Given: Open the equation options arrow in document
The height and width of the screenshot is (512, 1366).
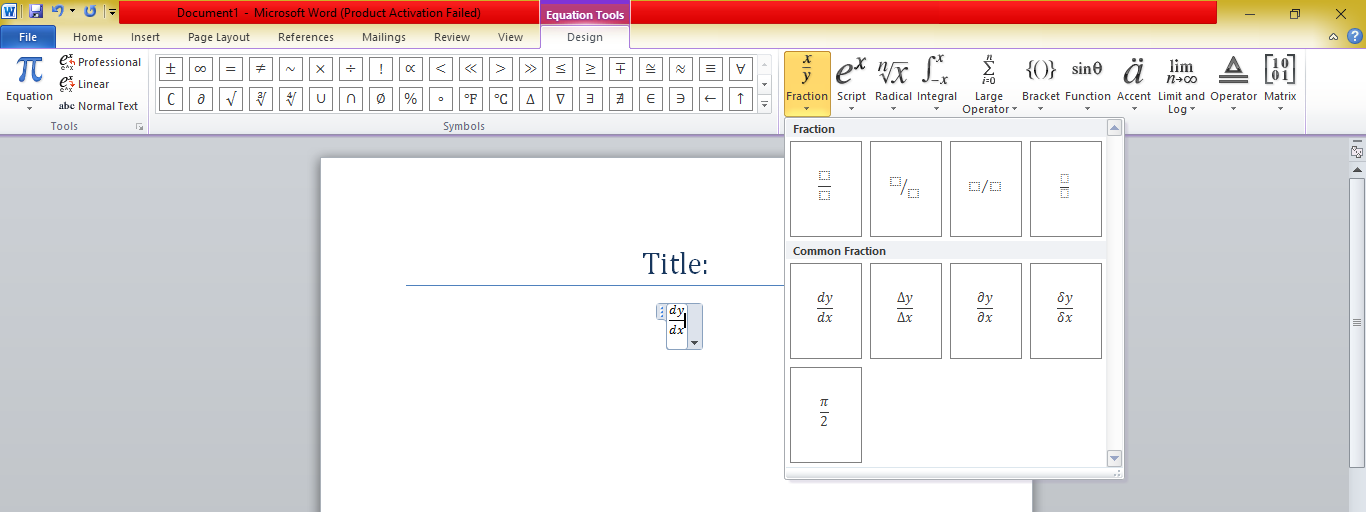Looking at the screenshot, I should point(694,342).
